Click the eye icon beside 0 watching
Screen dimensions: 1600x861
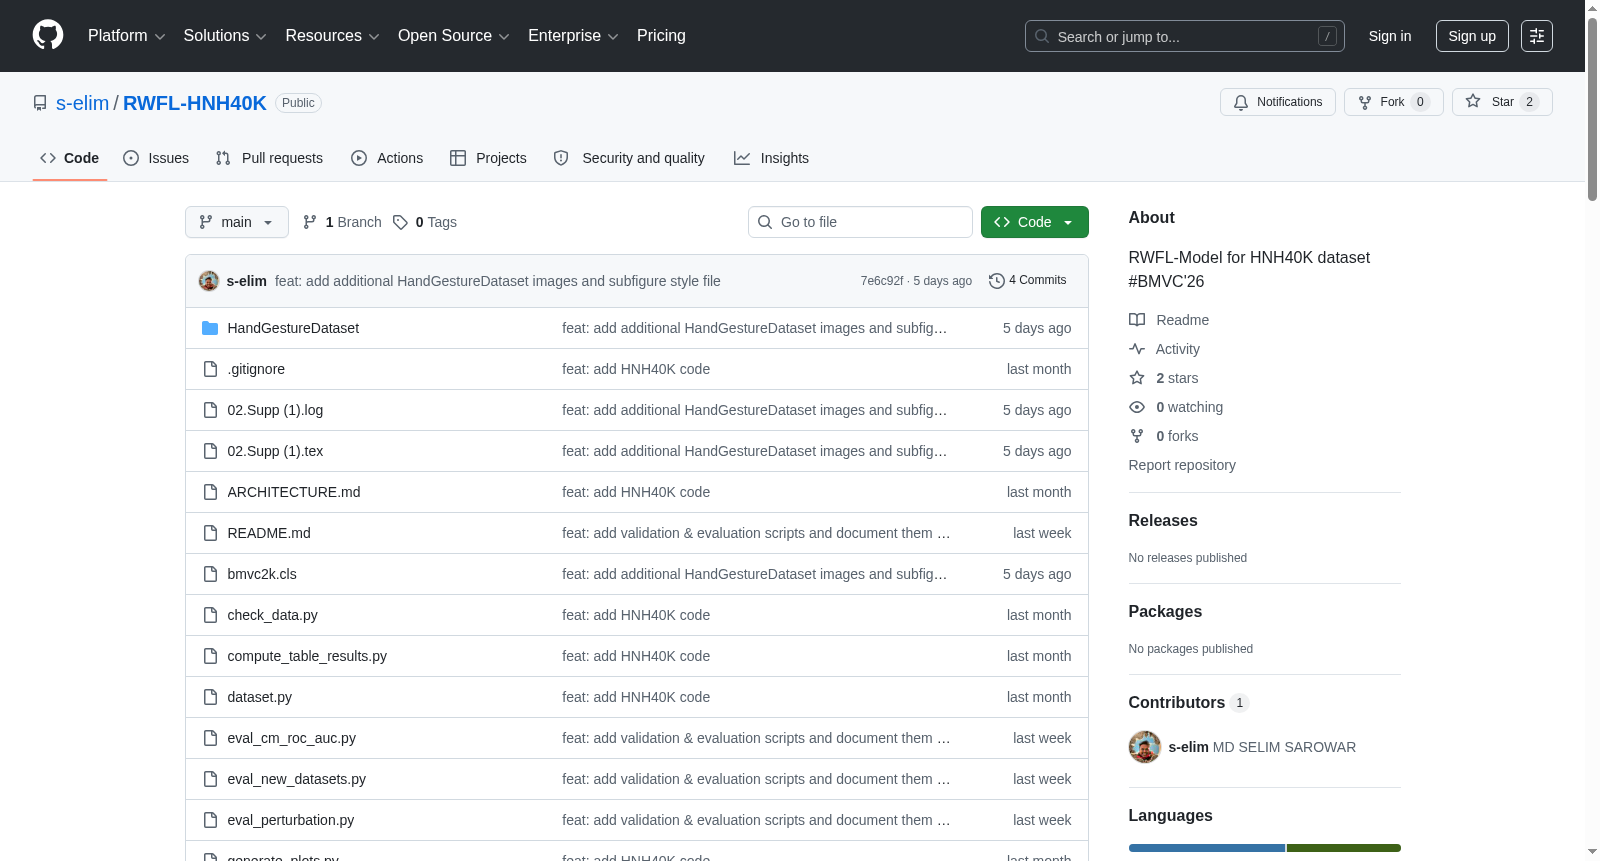tap(1137, 407)
